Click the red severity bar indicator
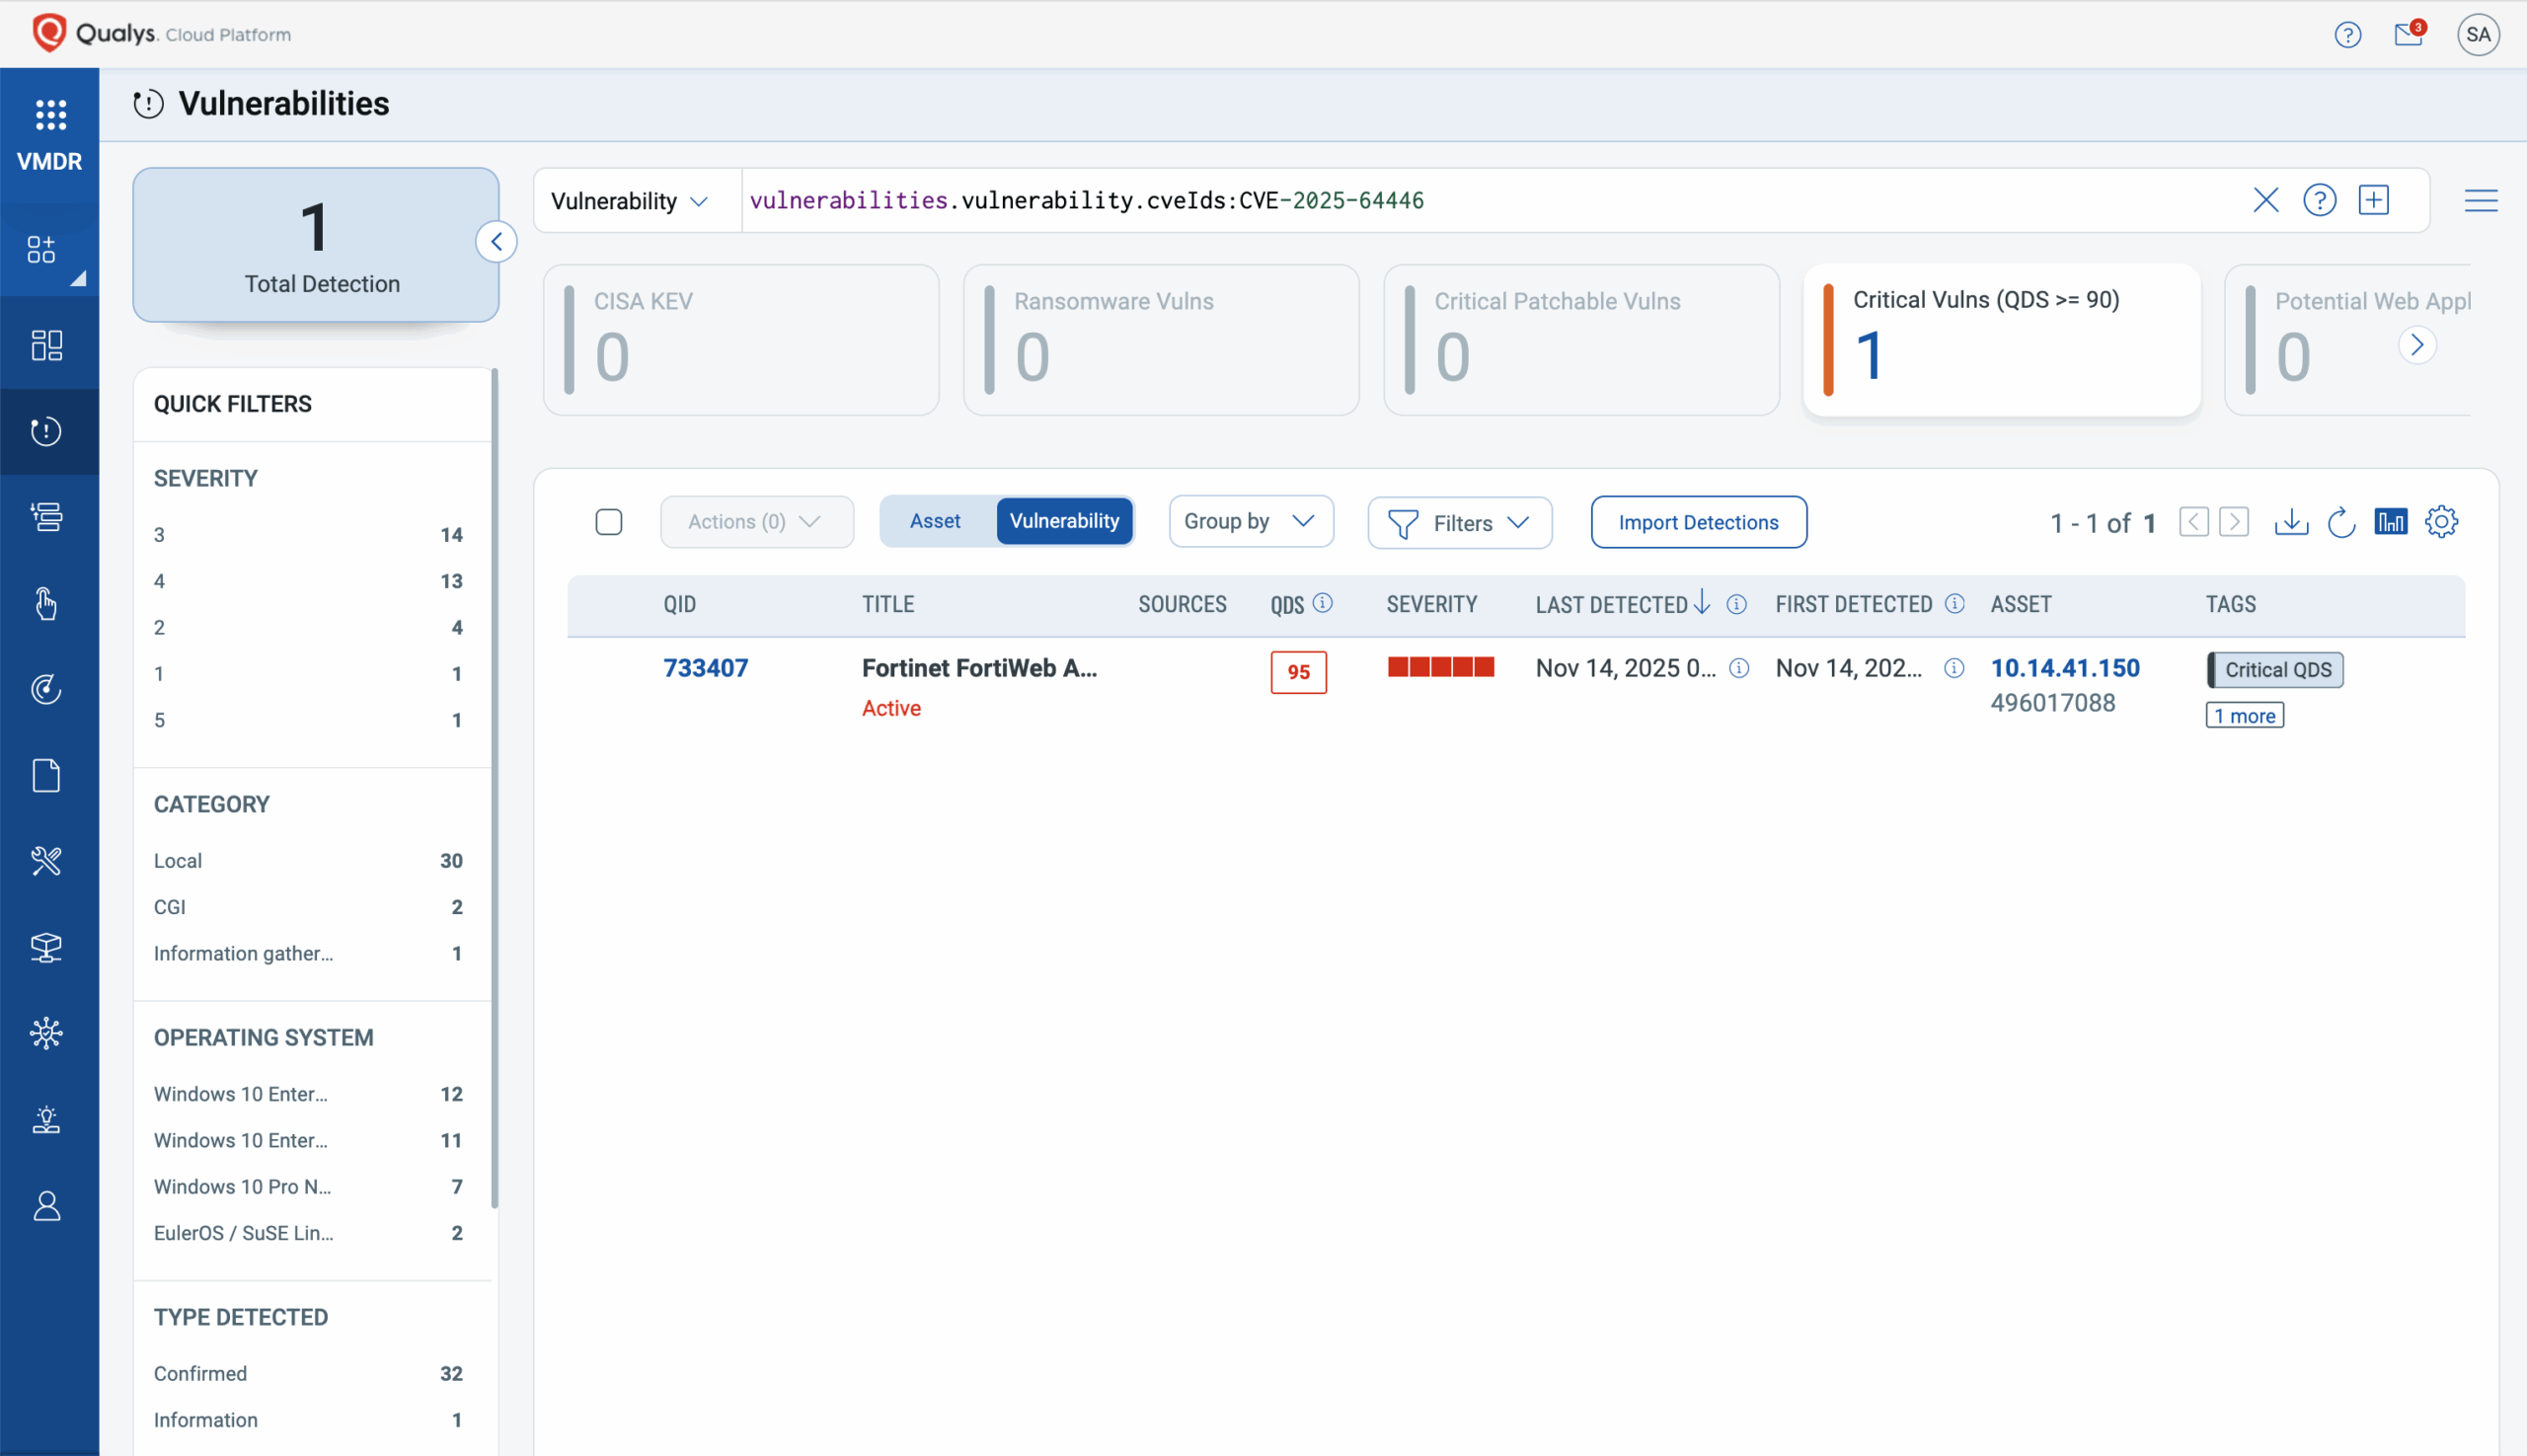The image size is (2527, 1456). coord(1440,667)
